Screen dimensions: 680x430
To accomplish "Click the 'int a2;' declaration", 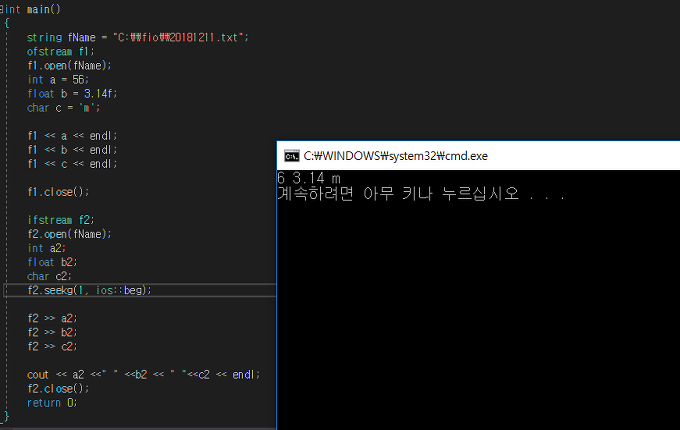I will pyautogui.click(x=46, y=248).
